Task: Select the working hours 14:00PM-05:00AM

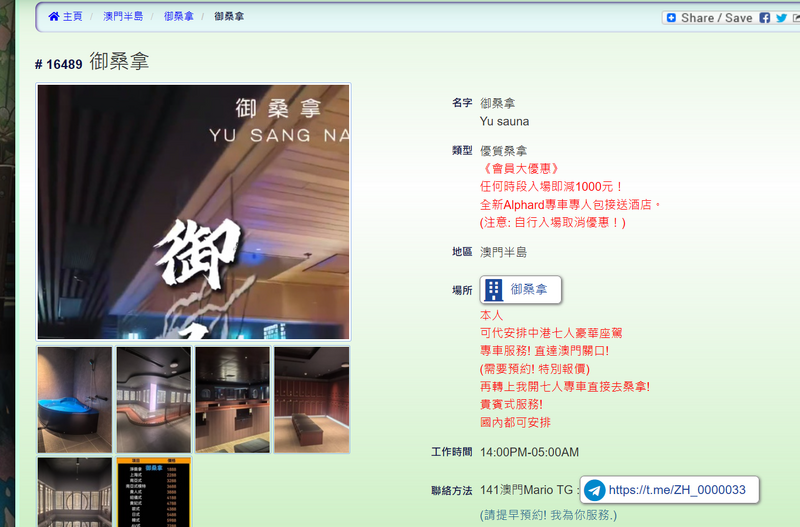Action: tap(529, 452)
